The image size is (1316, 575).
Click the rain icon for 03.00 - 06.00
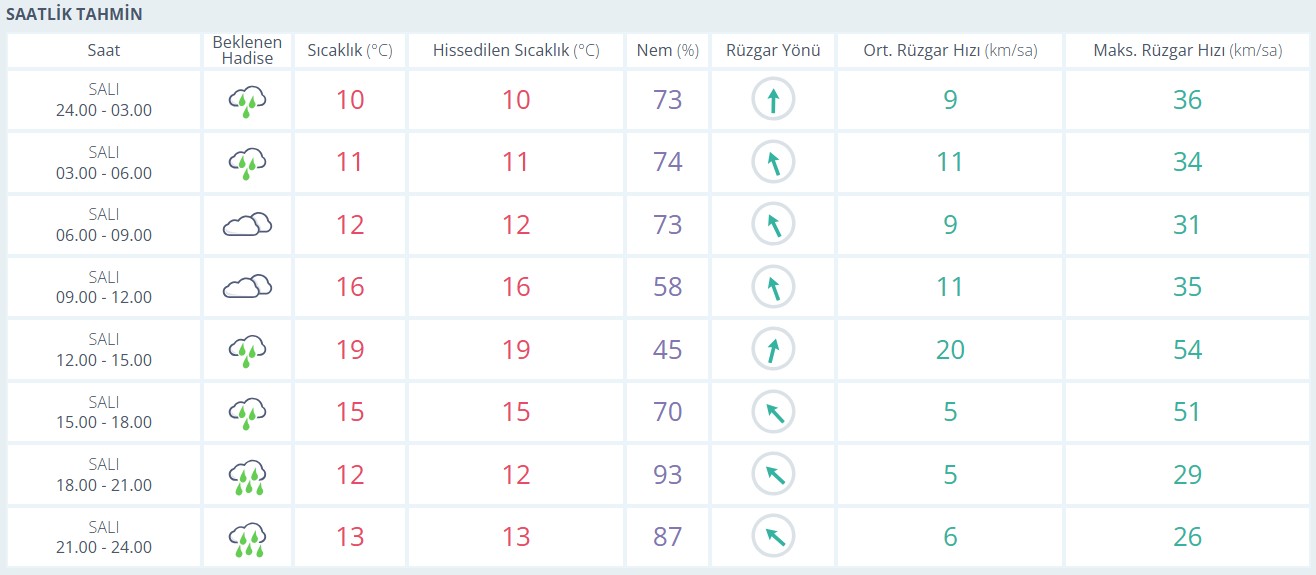[x=247, y=162]
